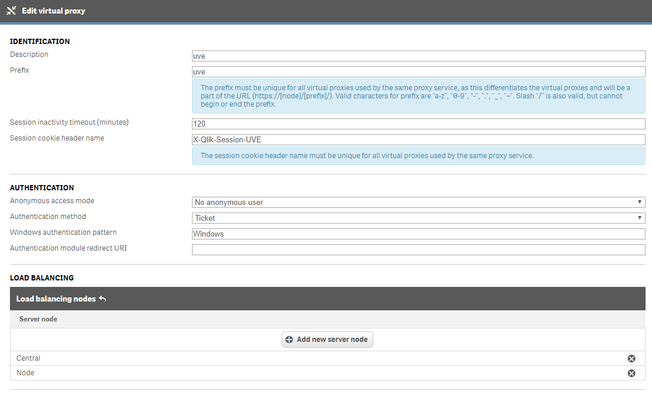Select the Central row in server nodes
The height and width of the screenshot is (397, 652).
pos(328,358)
